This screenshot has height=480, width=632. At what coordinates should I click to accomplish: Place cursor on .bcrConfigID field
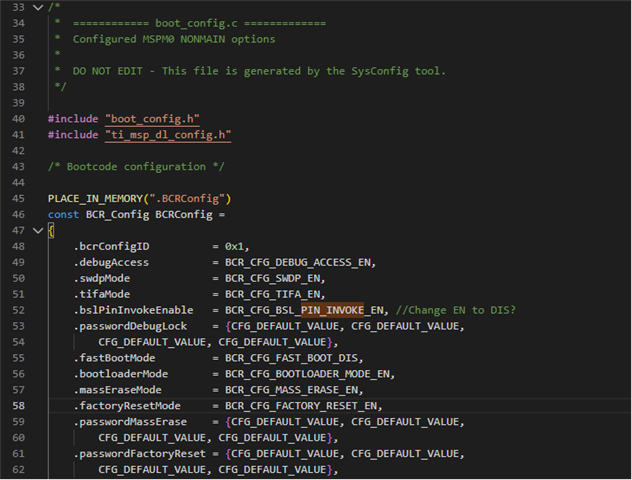113,246
